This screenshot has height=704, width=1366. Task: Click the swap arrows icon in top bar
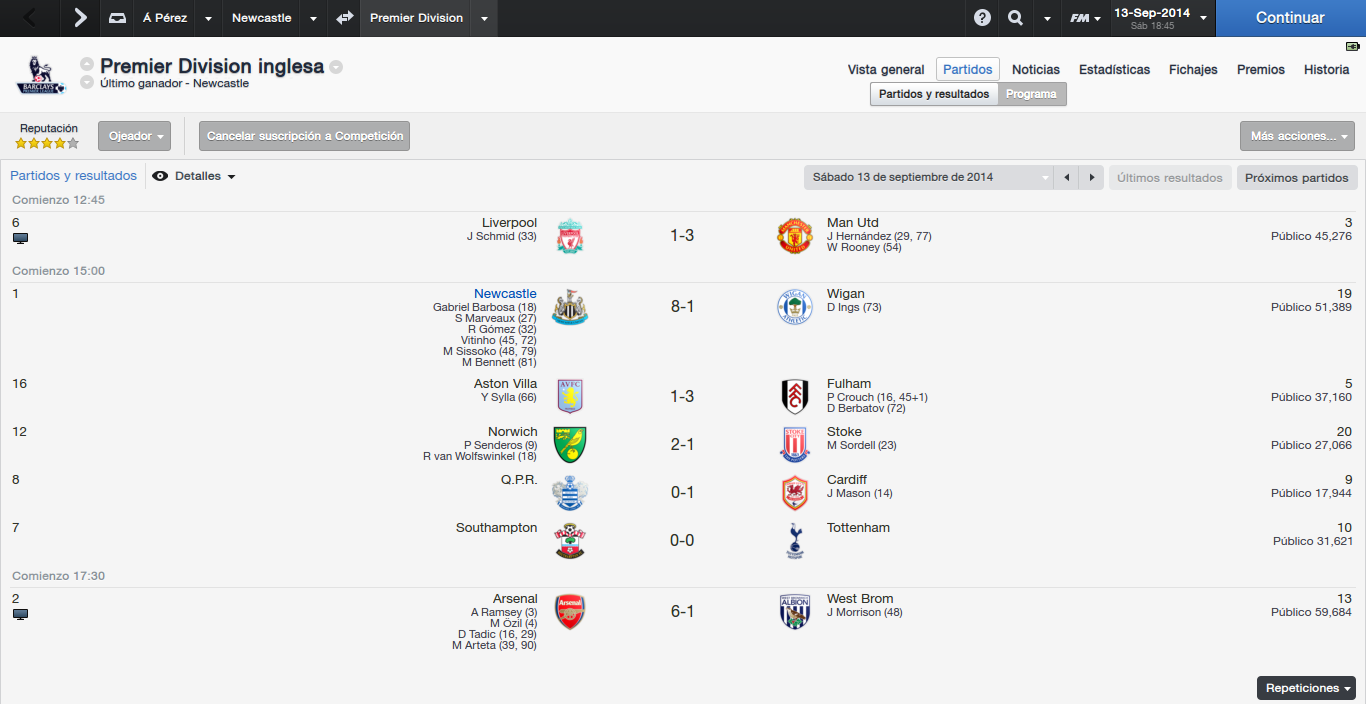[345, 18]
